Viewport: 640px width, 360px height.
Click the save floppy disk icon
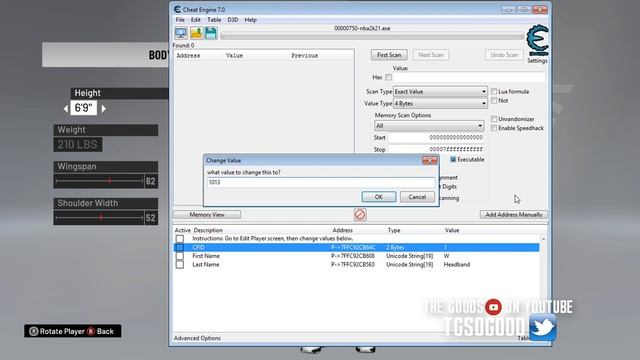(x=211, y=33)
